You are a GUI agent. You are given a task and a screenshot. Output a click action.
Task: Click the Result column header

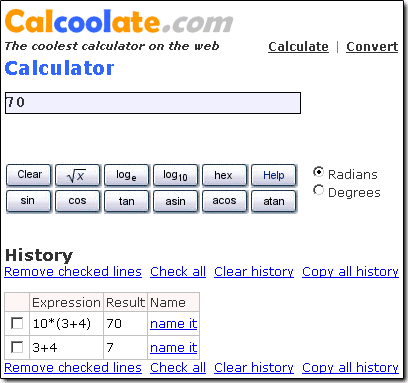pos(125,302)
